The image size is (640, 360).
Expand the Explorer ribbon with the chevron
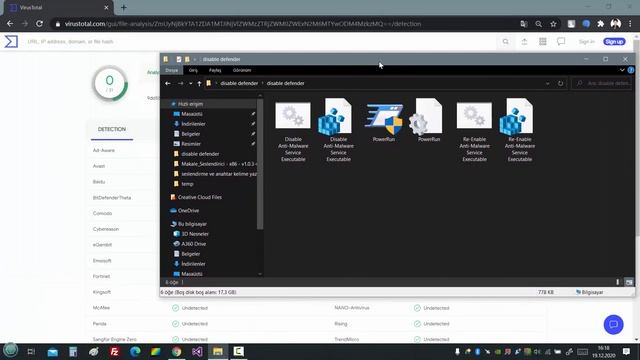point(622,70)
